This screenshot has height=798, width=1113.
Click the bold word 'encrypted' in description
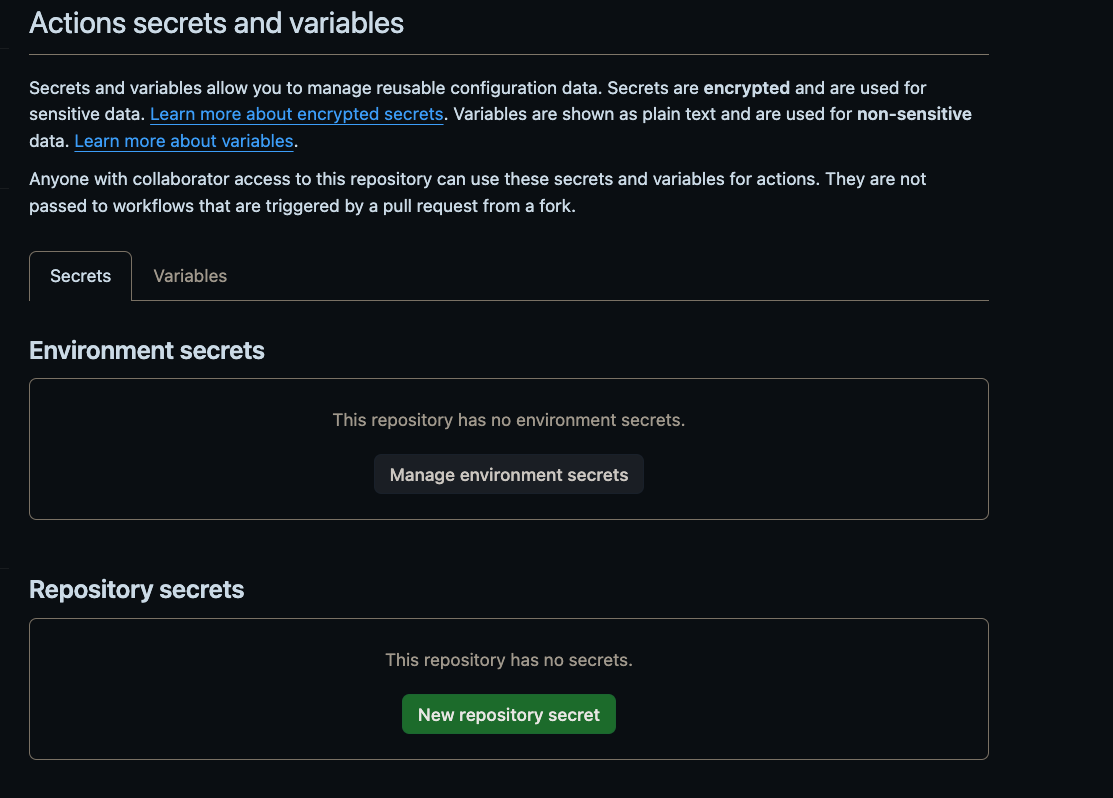746,88
